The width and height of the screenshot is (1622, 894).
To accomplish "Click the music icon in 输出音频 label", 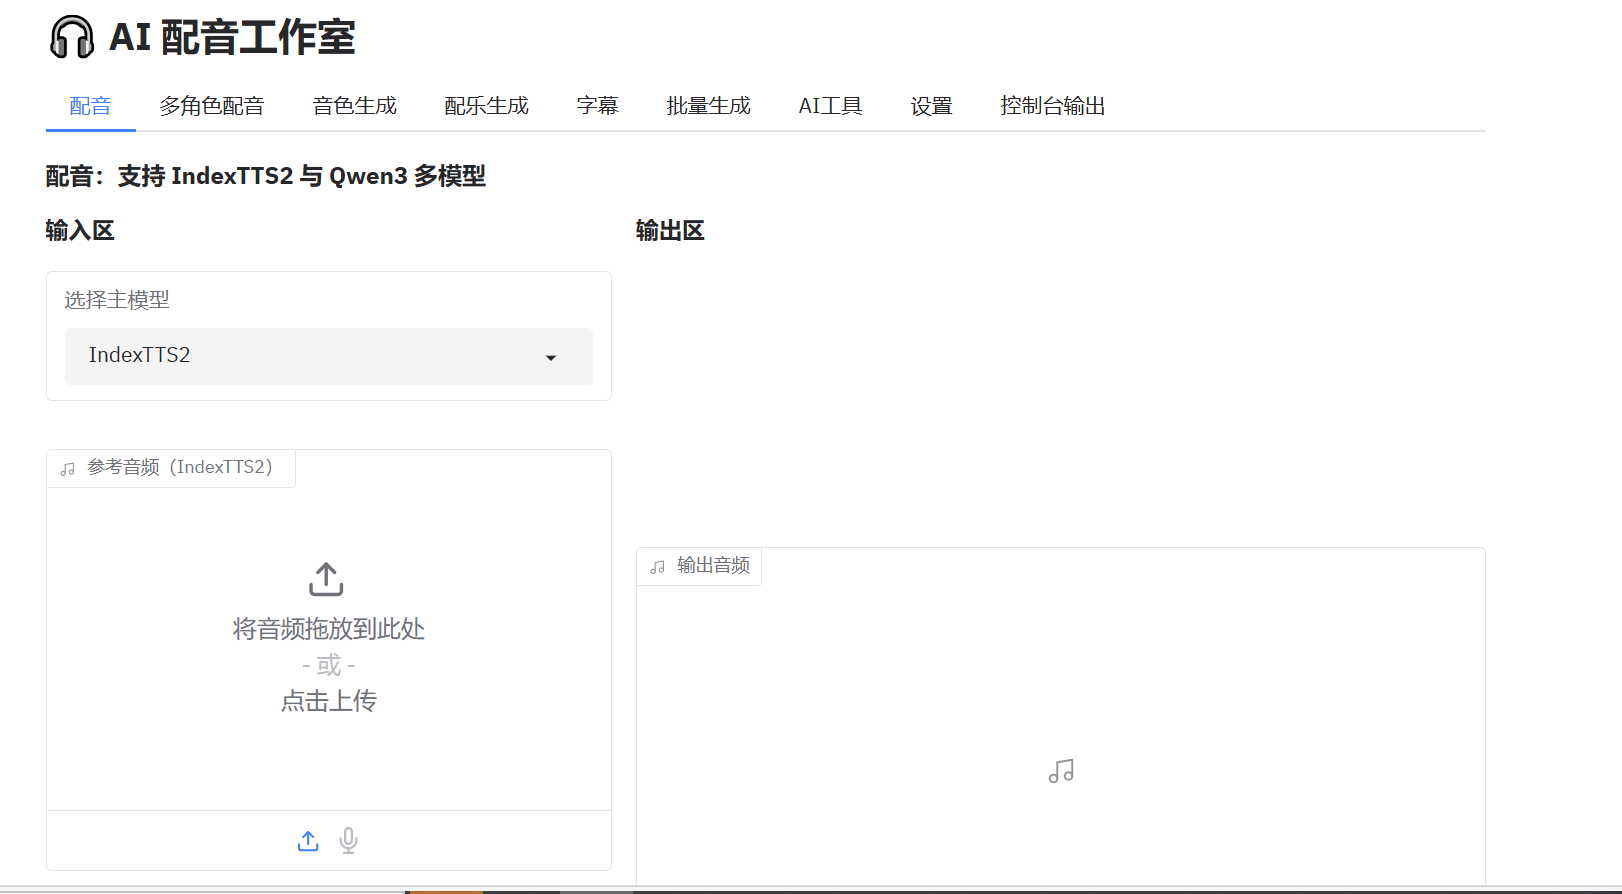I will point(658,567).
